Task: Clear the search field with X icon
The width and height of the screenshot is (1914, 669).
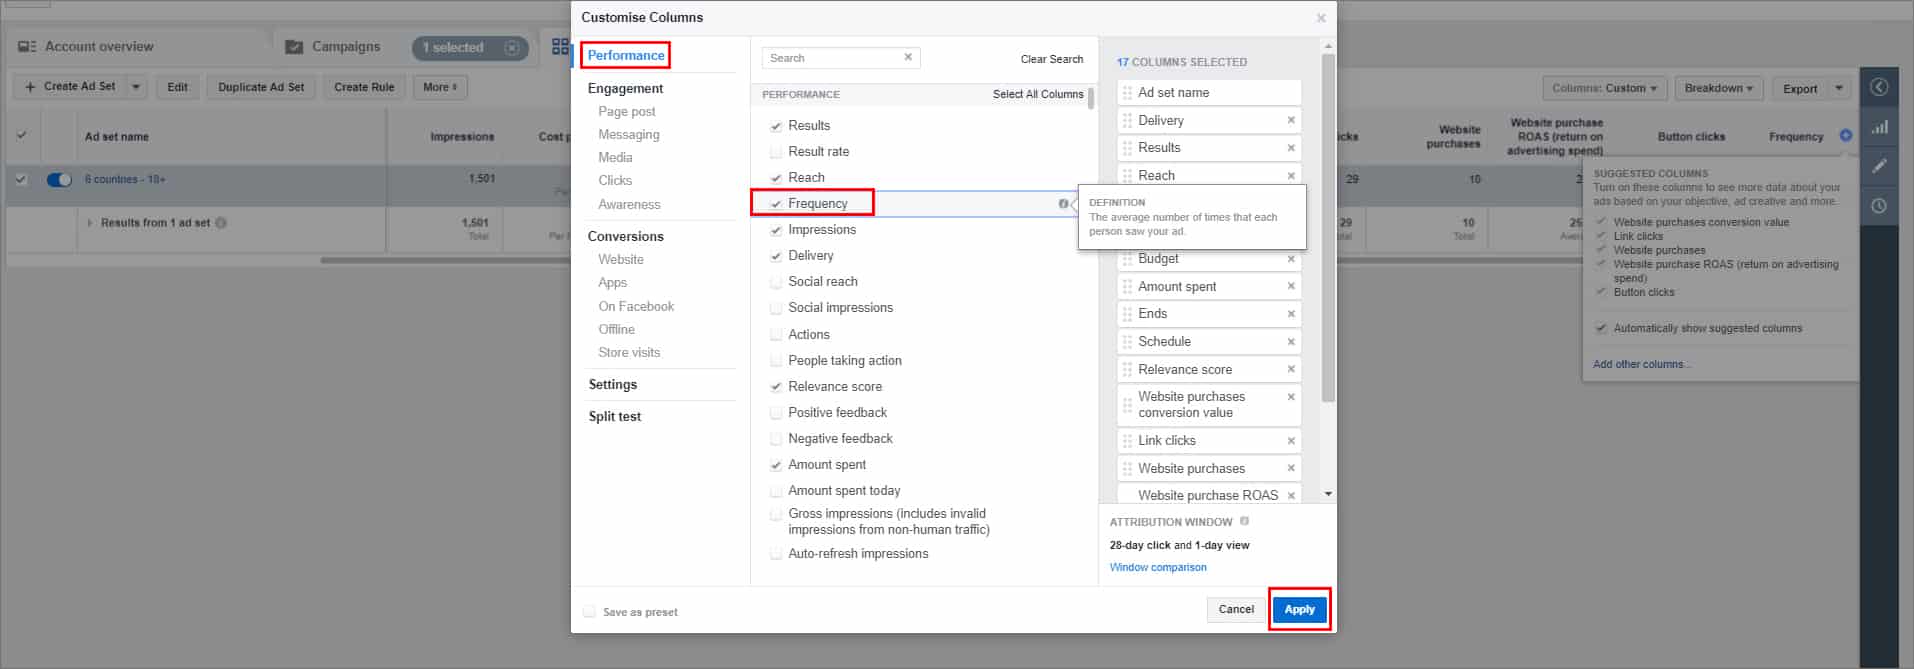Action: [x=908, y=58]
